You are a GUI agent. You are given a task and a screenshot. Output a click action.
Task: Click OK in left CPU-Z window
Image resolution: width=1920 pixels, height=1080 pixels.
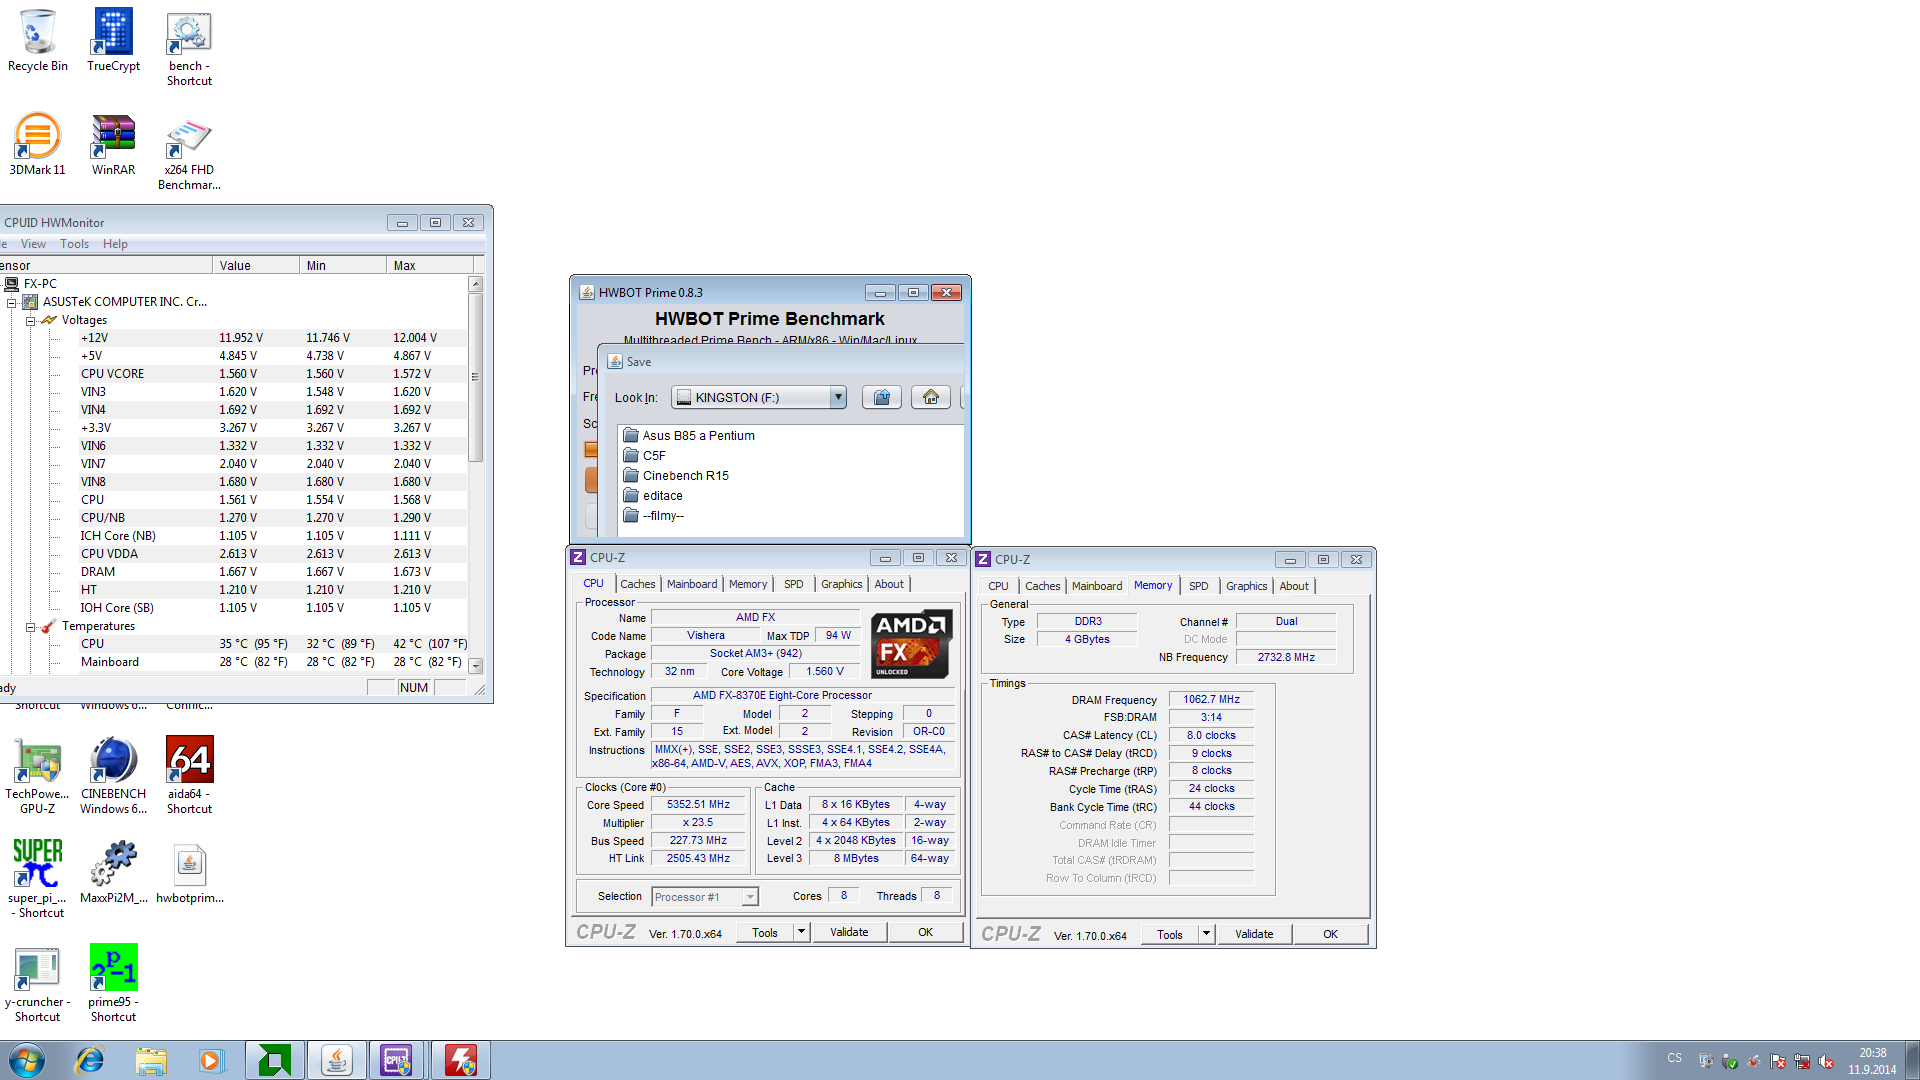point(925,932)
